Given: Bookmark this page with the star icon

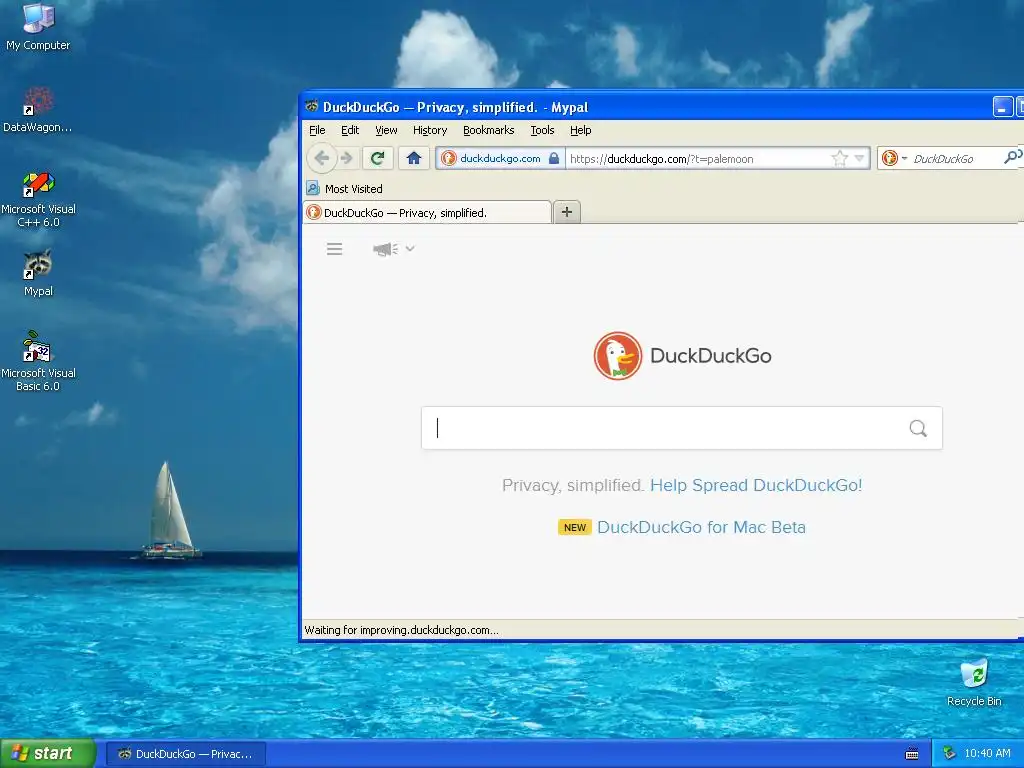Looking at the screenshot, I should click(840, 158).
